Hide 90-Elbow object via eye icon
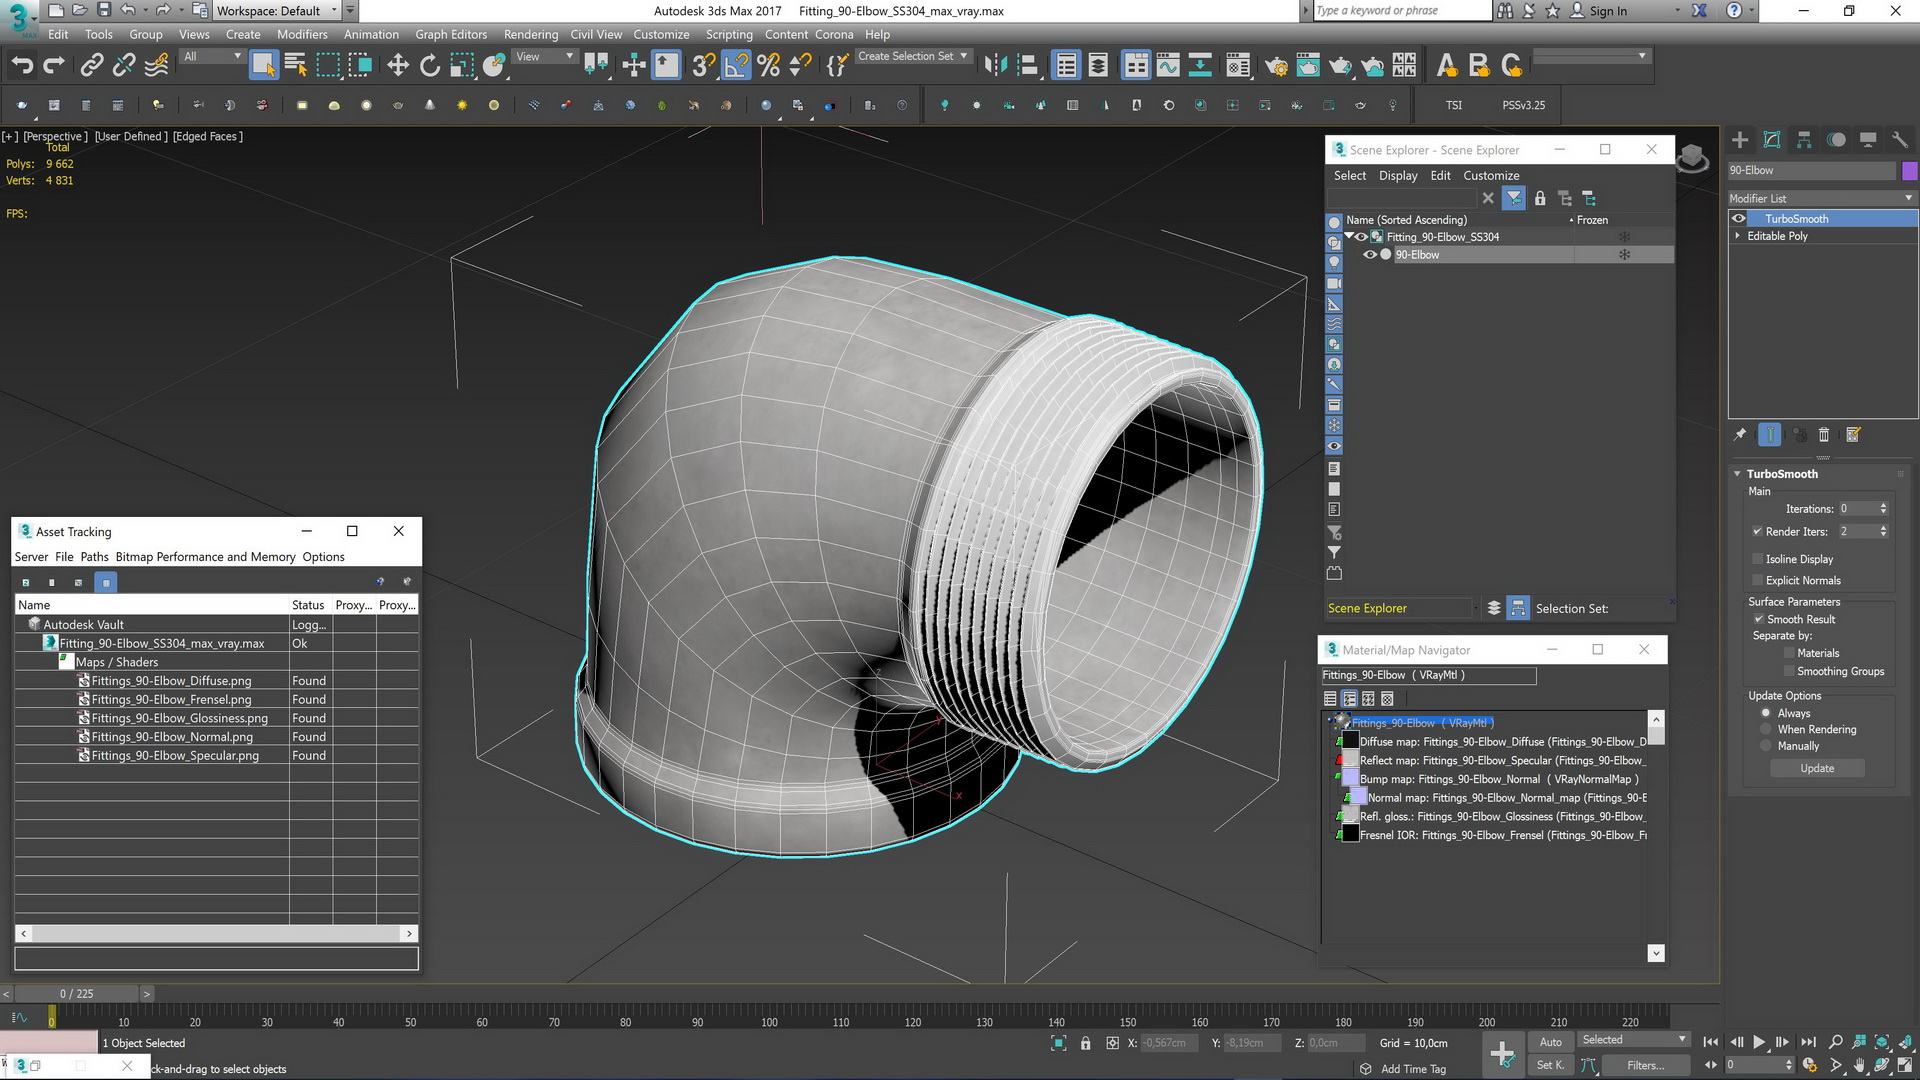This screenshot has width=1920, height=1080. click(x=1370, y=255)
